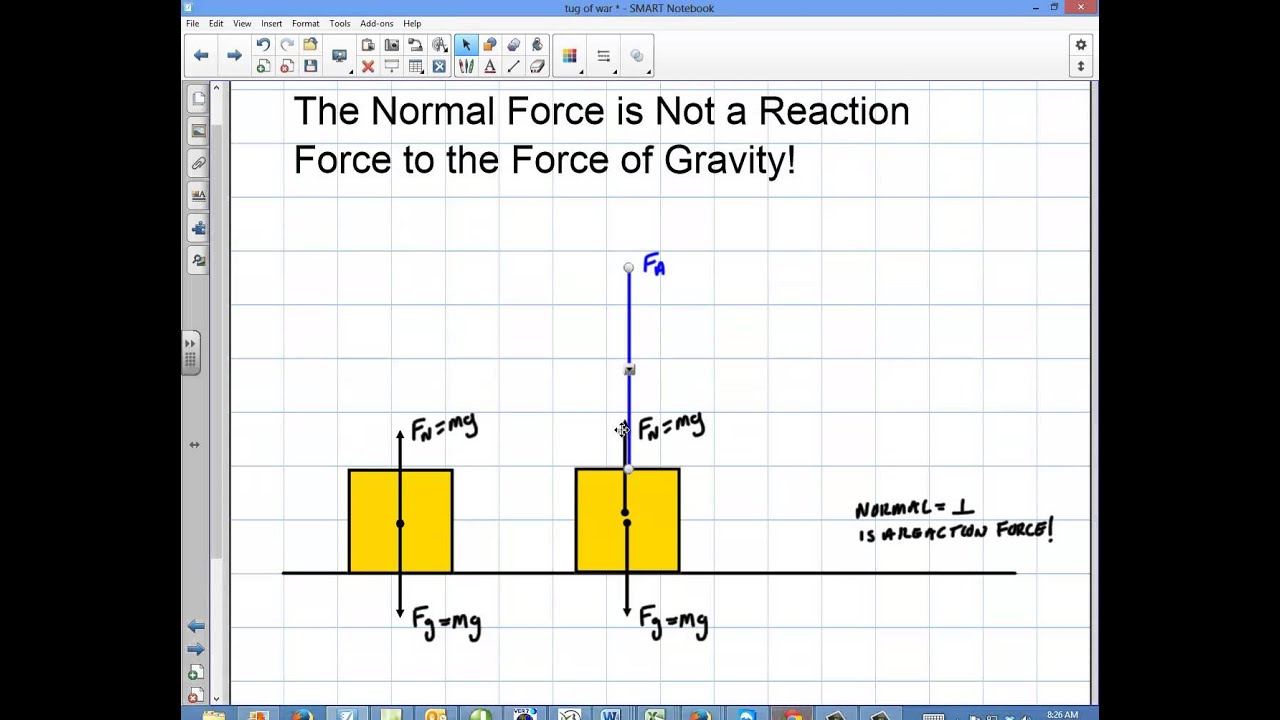
Task: Open the Gallery tab
Action: point(198,131)
